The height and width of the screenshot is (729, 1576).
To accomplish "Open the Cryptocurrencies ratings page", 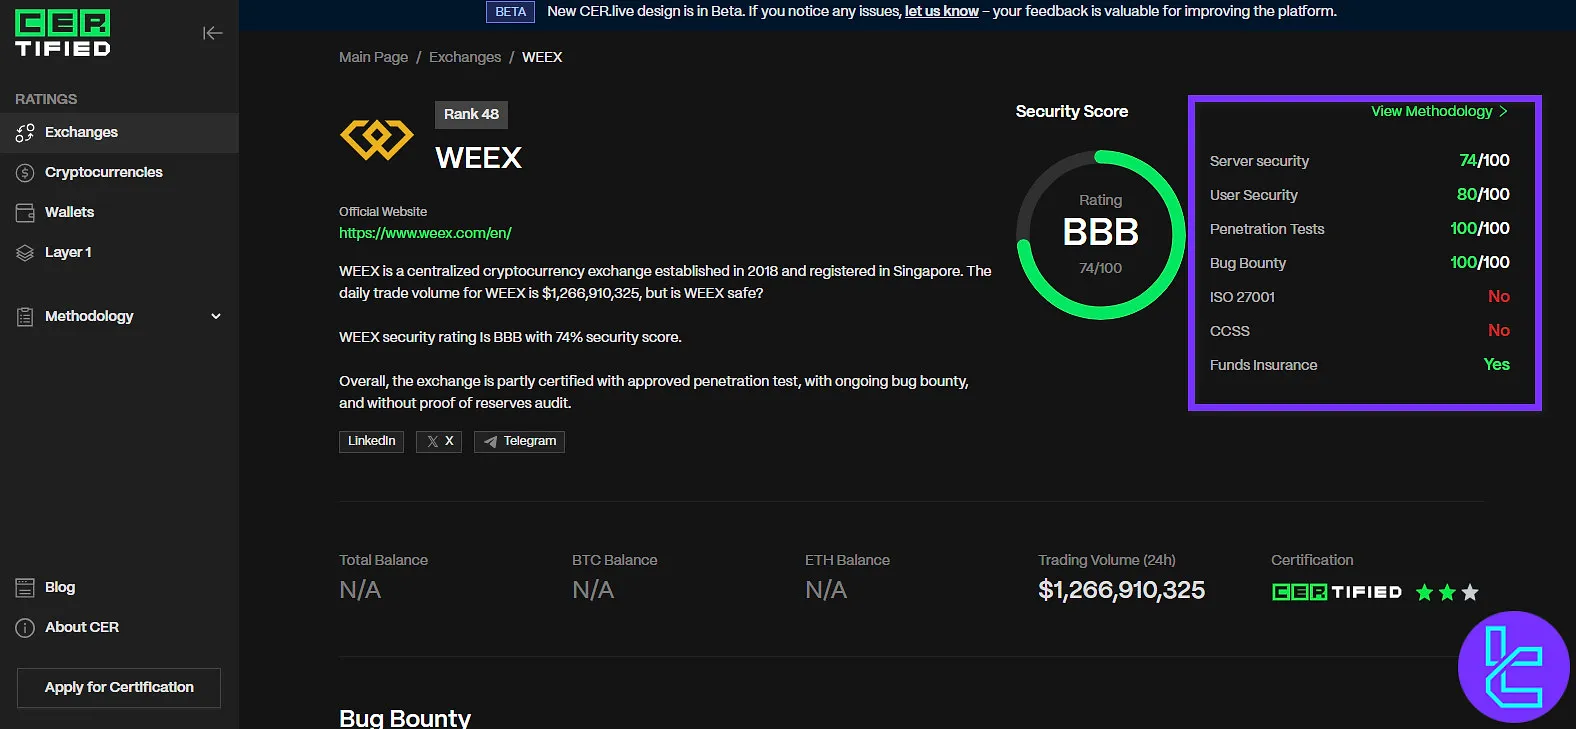I will pyautogui.click(x=119, y=172).
